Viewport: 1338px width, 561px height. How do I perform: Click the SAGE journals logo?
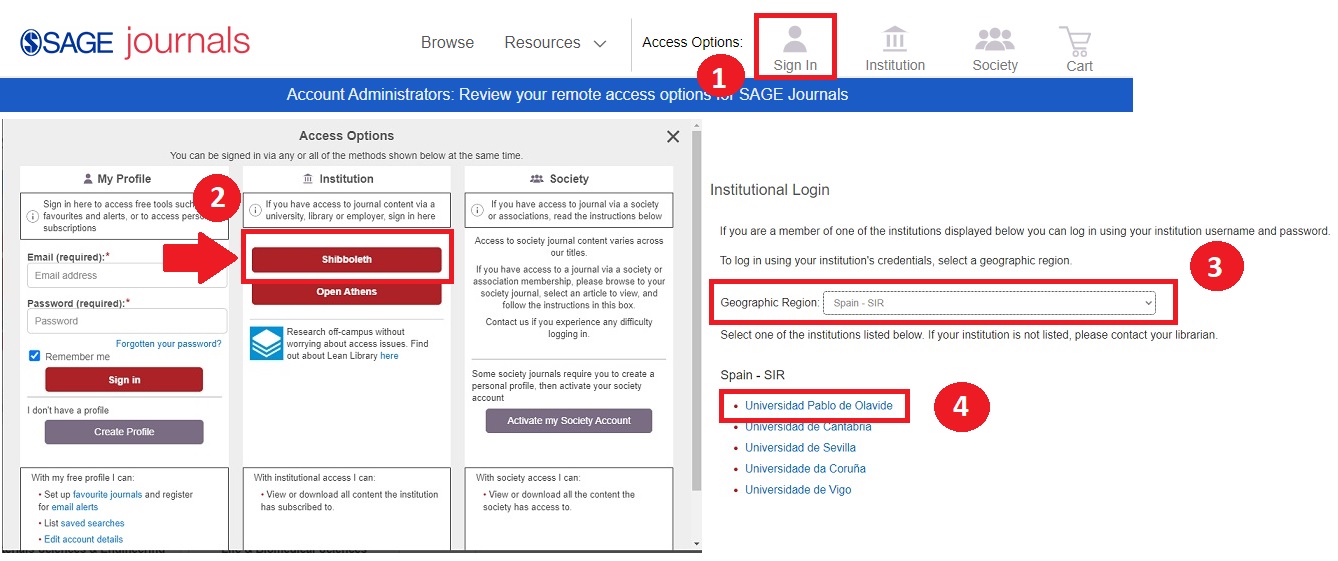coord(135,42)
